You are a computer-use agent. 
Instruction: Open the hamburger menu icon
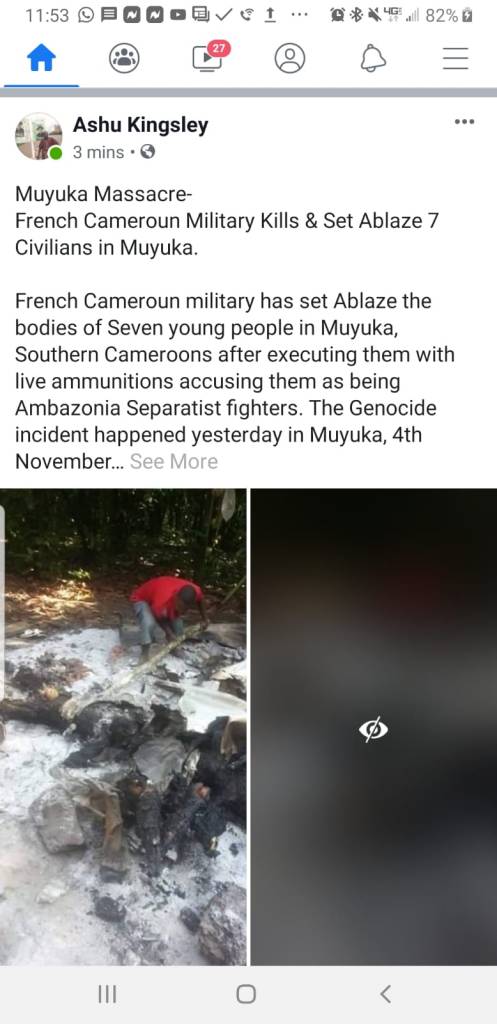tap(455, 59)
